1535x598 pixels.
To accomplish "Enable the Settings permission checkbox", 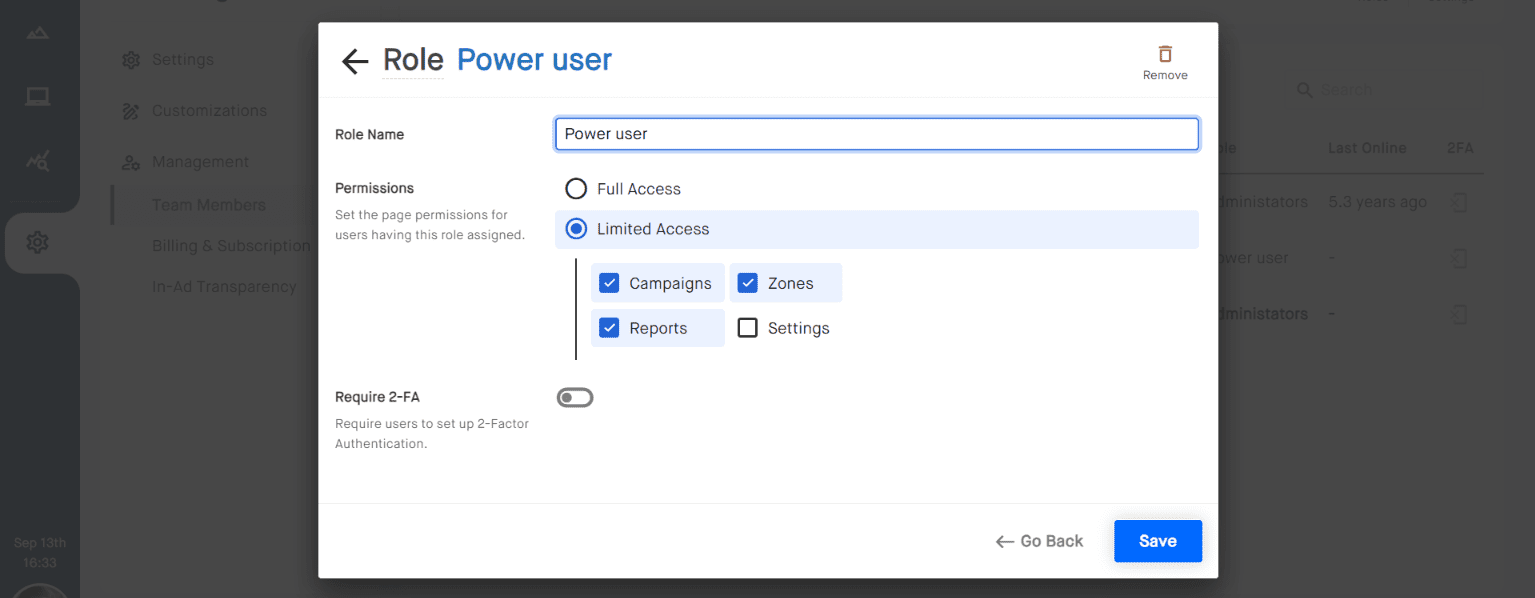I will [747, 327].
